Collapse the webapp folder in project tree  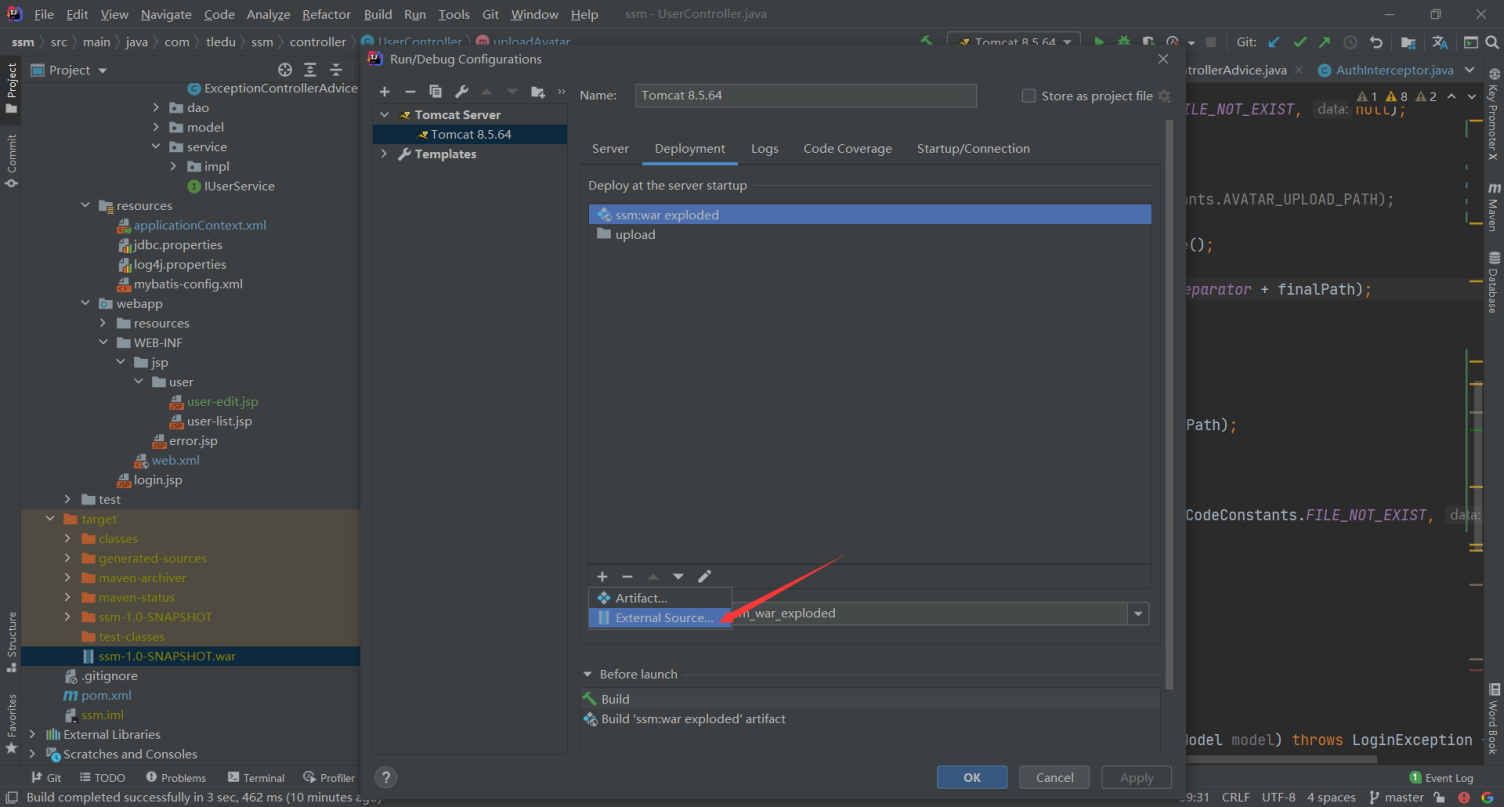[87, 304]
